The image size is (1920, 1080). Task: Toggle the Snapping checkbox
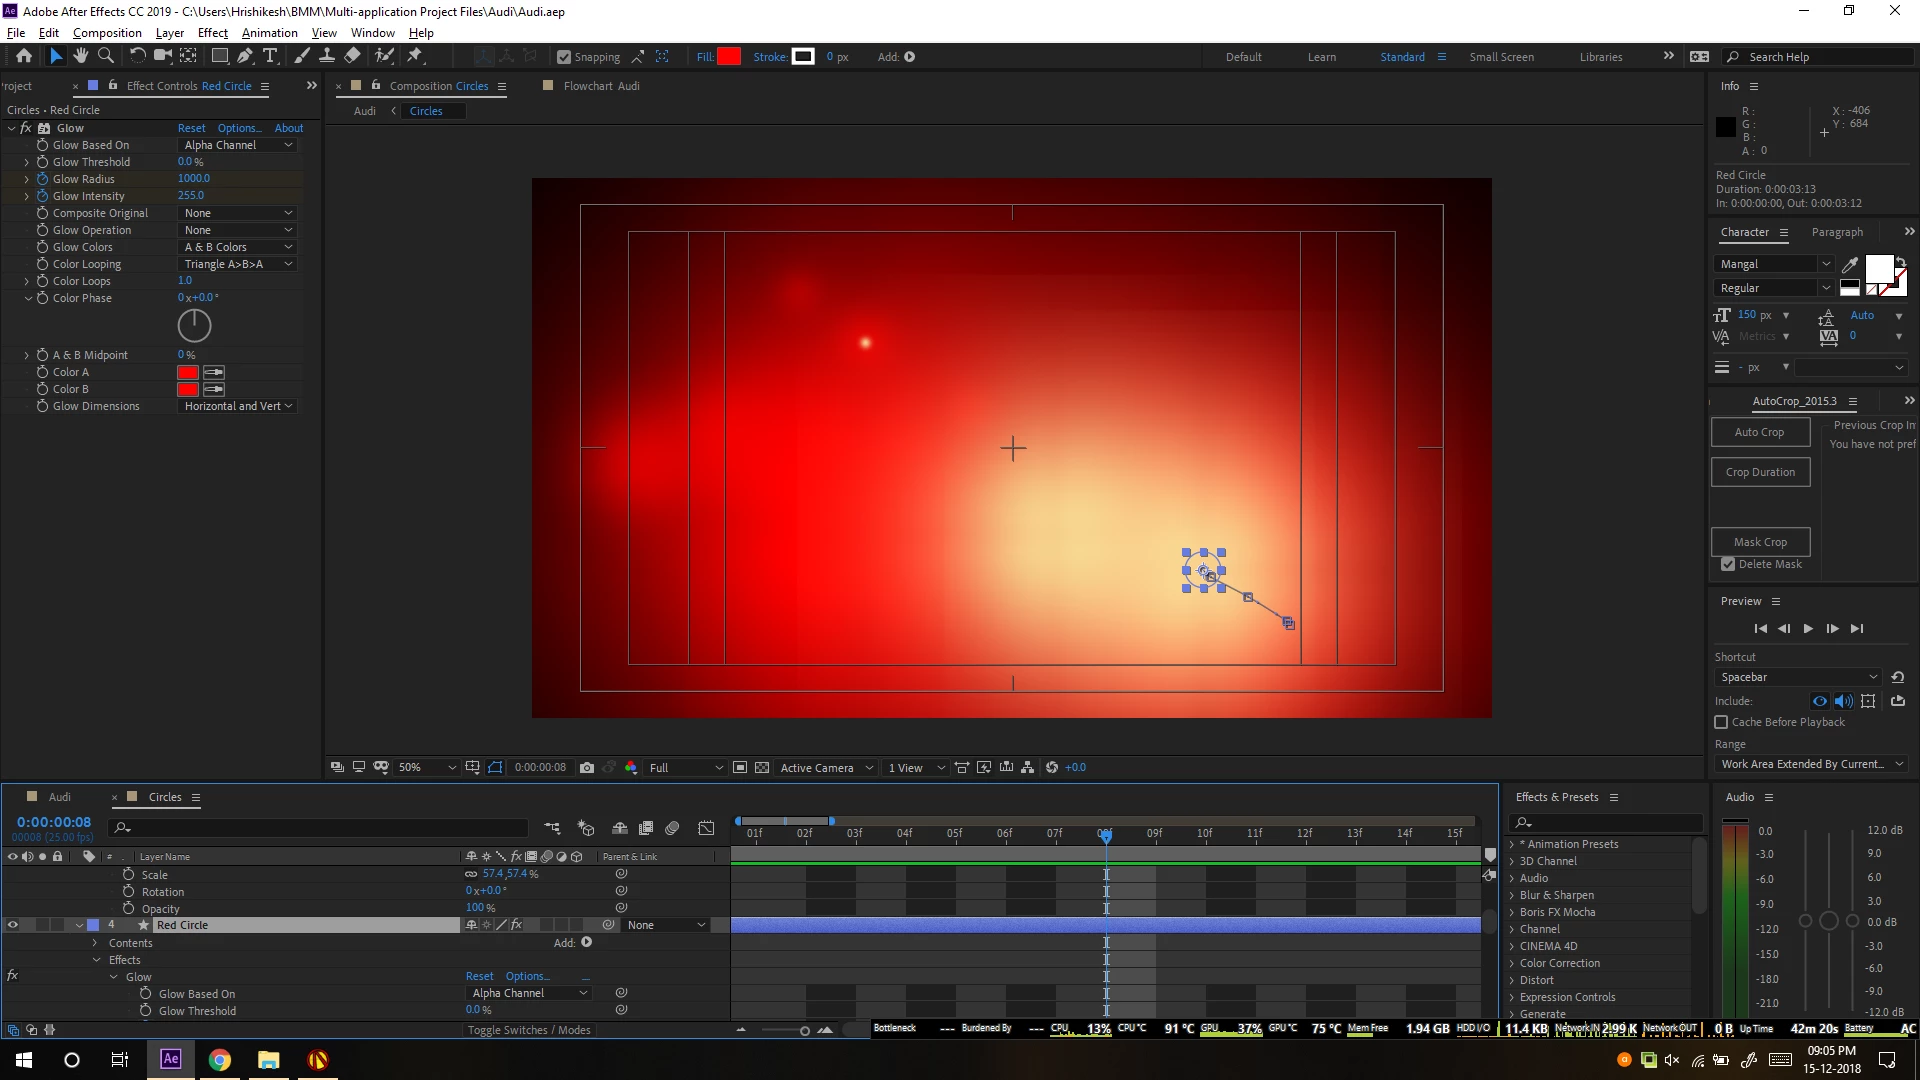564,57
